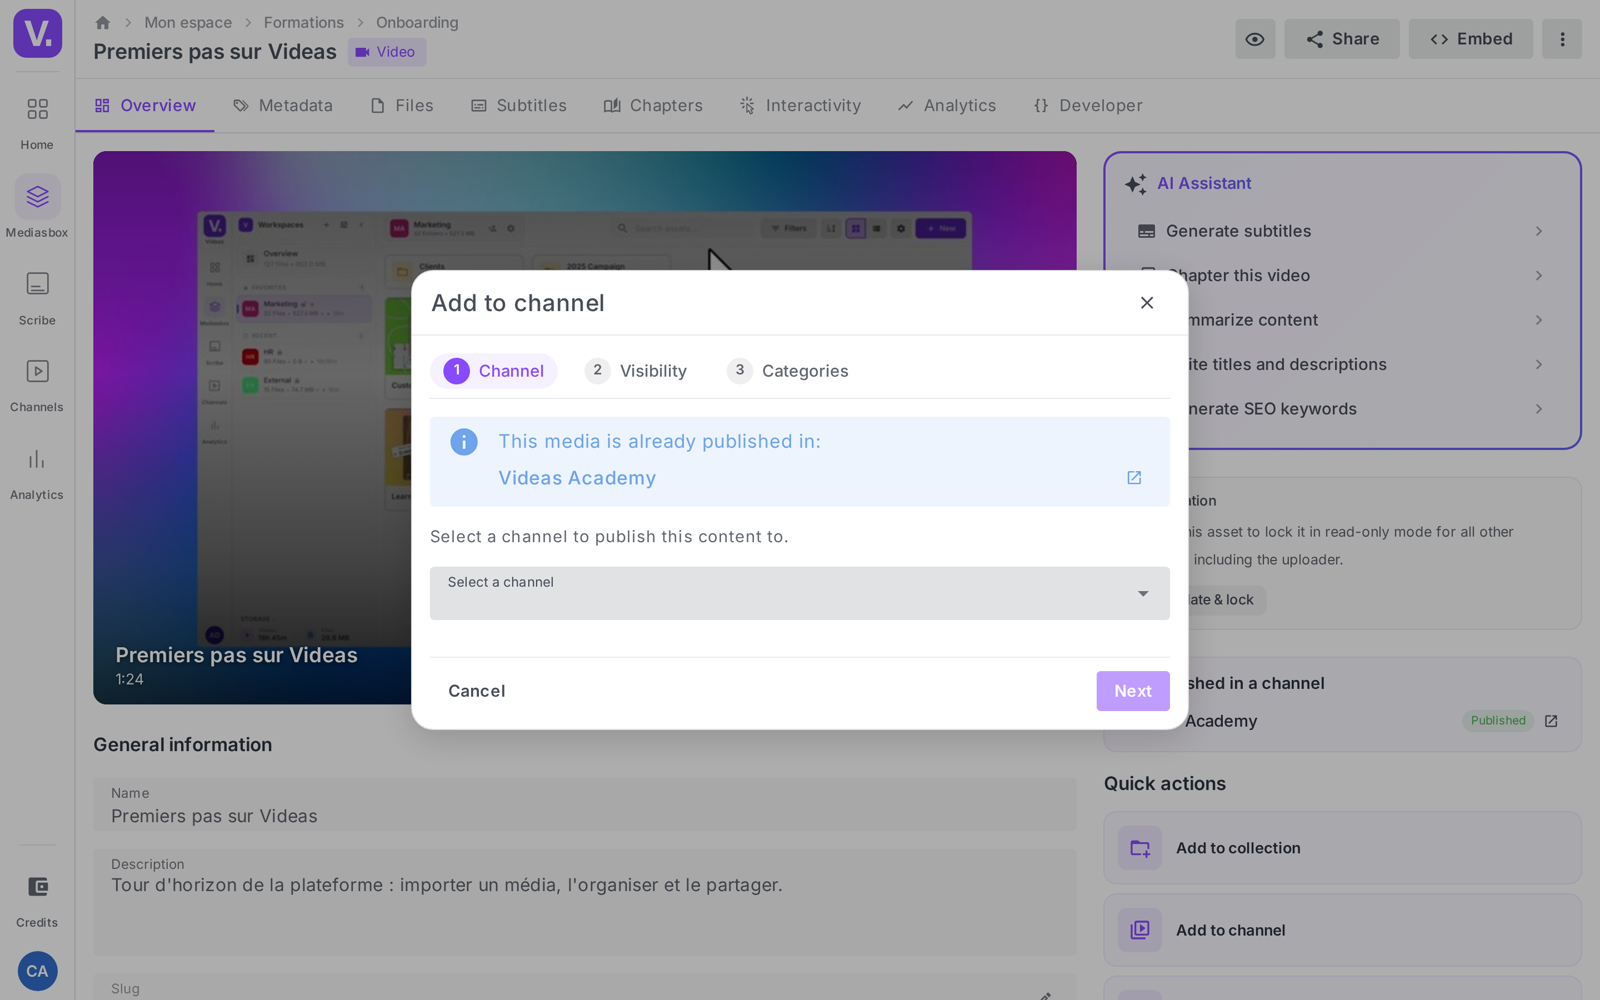The width and height of the screenshot is (1600, 1000).
Task: Open the Onboarding breadcrumb
Action: (417, 22)
